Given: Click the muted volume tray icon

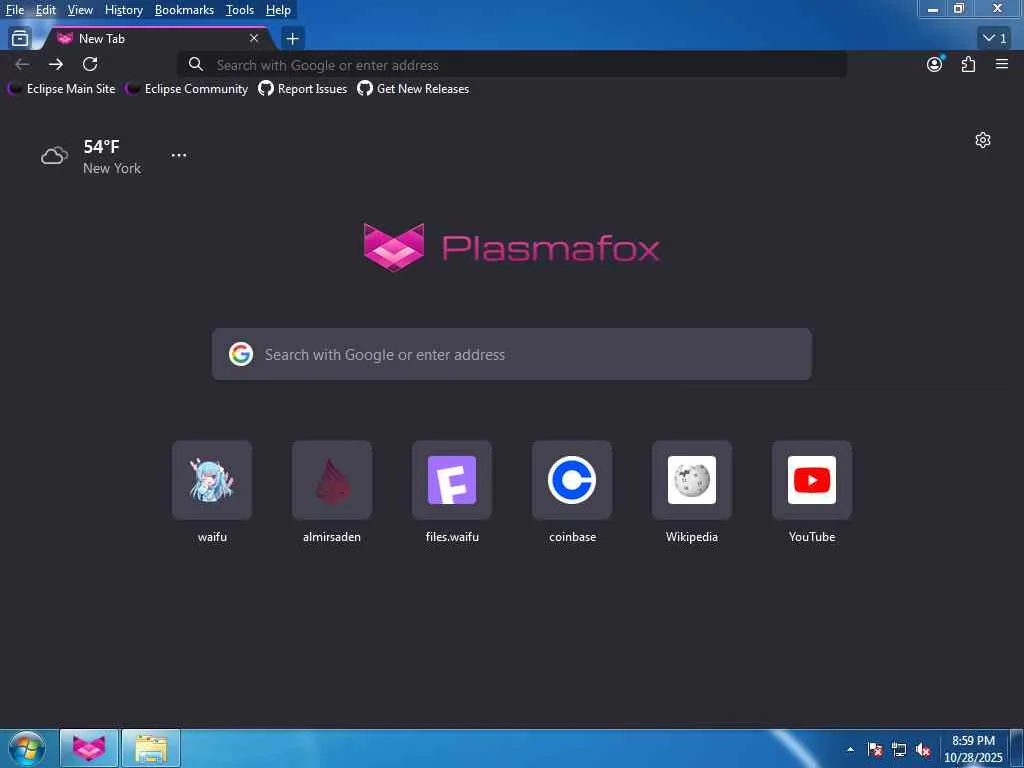Looking at the screenshot, I should point(923,749).
